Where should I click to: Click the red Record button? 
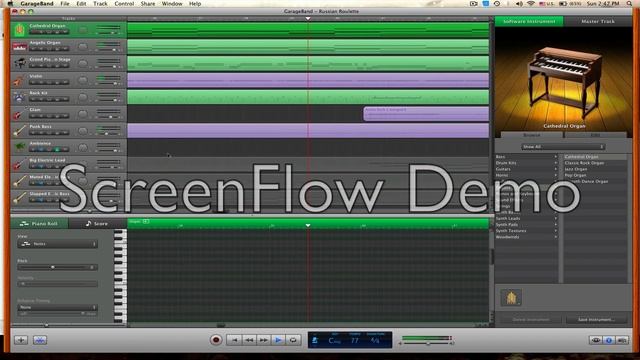pyautogui.click(x=216, y=340)
